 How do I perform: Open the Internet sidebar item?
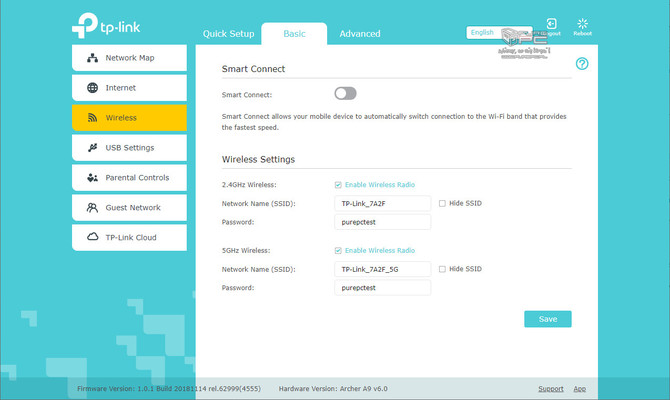pos(129,88)
